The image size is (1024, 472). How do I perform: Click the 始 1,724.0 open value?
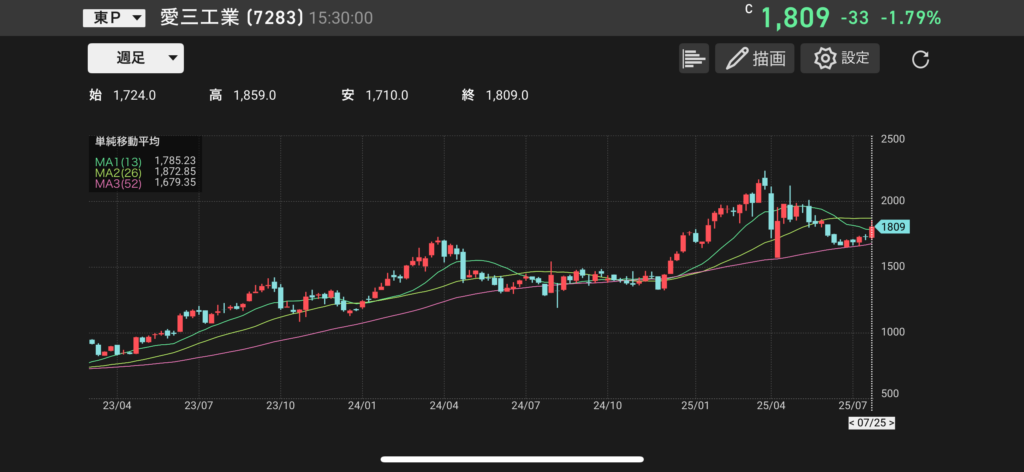pyautogui.click(x=122, y=95)
